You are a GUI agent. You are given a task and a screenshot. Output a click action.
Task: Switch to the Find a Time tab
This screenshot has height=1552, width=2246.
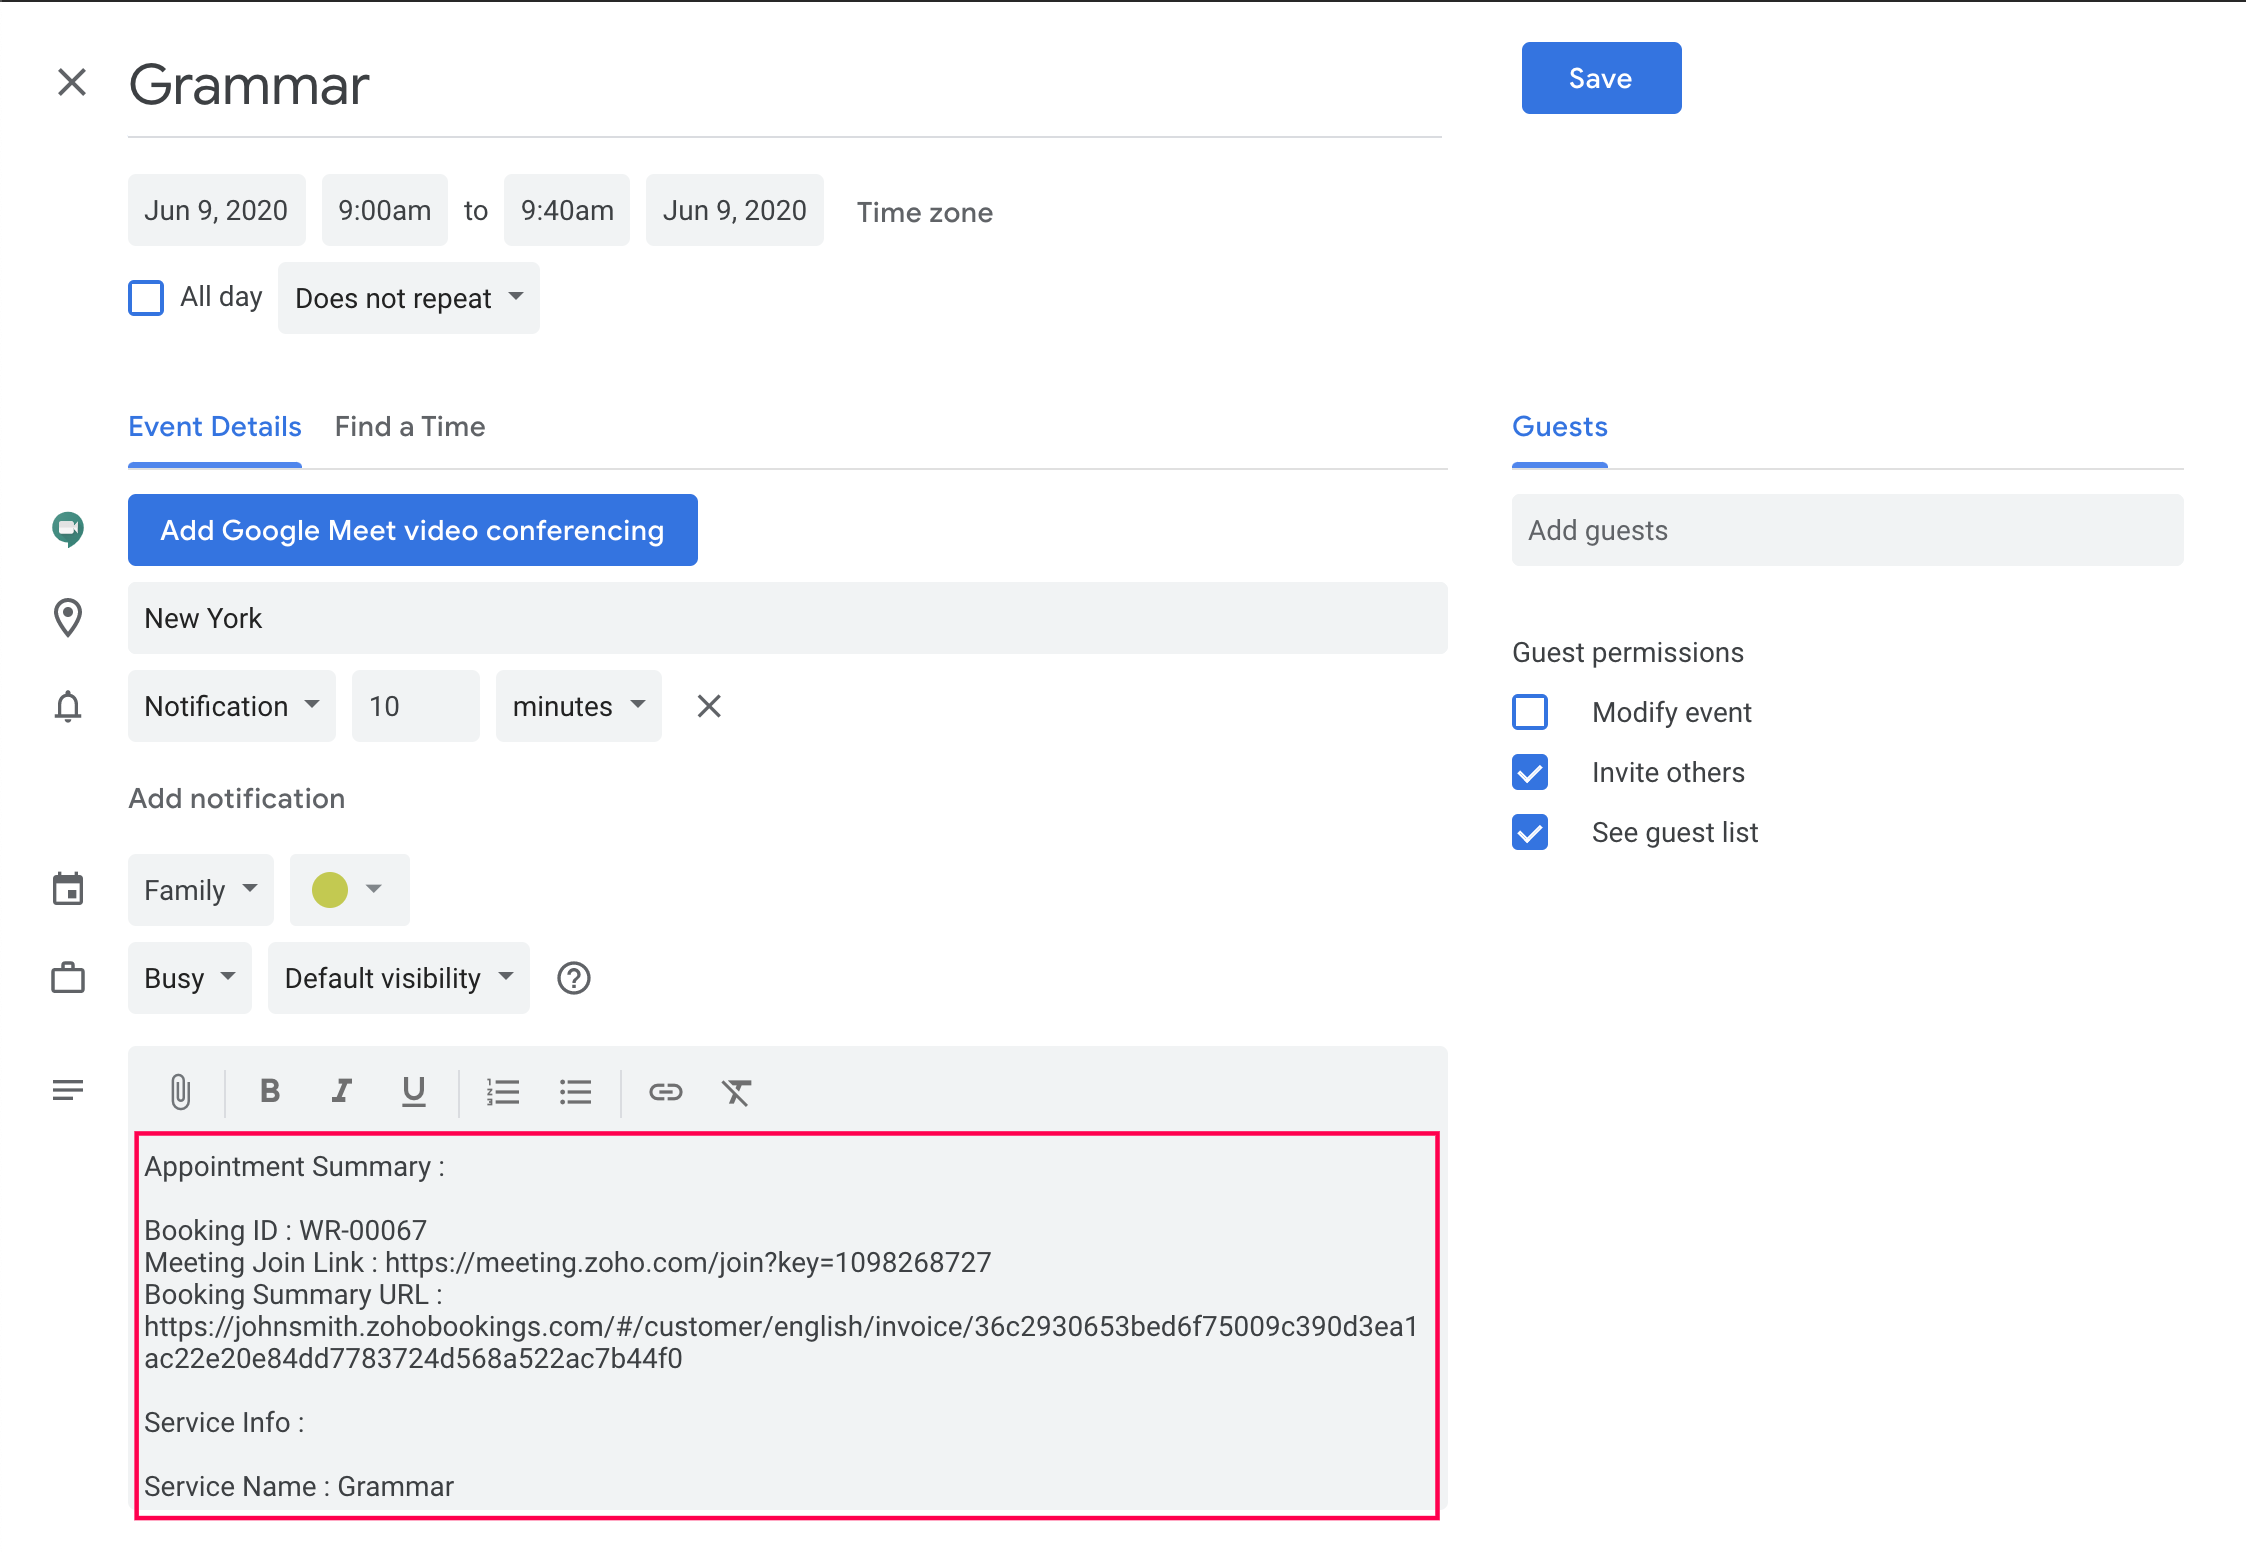point(409,427)
